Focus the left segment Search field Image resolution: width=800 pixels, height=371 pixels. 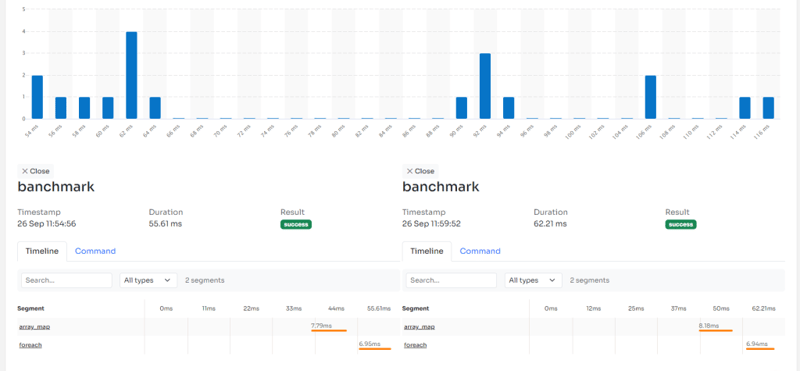click(x=66, y=280)
